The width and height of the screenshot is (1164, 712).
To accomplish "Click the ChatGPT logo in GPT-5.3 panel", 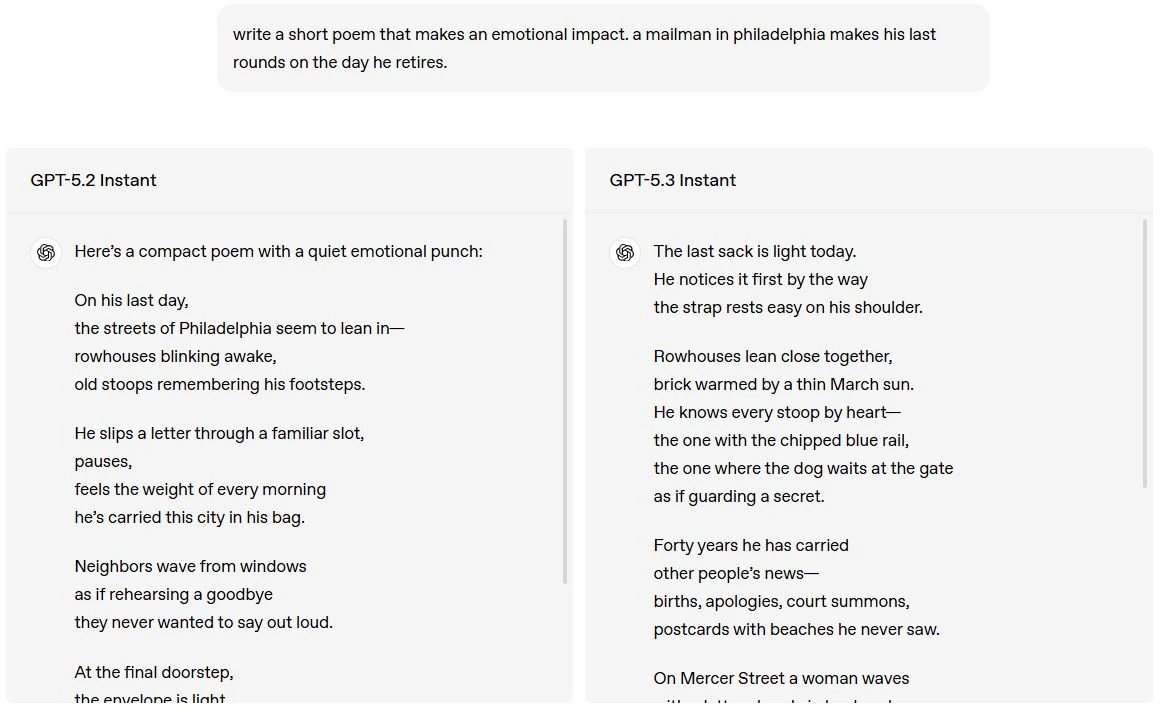I will pos(625,253).
